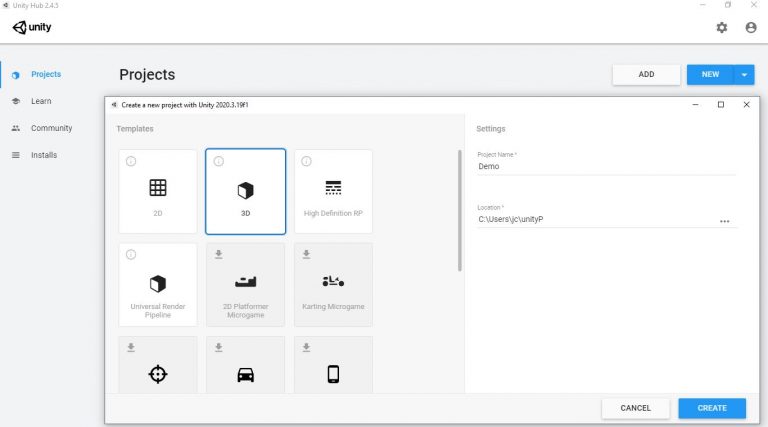Screen dimensions: 768x427
Task: Focus the Project Name input field
Action: pyautogui.click(x=606, y=167)
